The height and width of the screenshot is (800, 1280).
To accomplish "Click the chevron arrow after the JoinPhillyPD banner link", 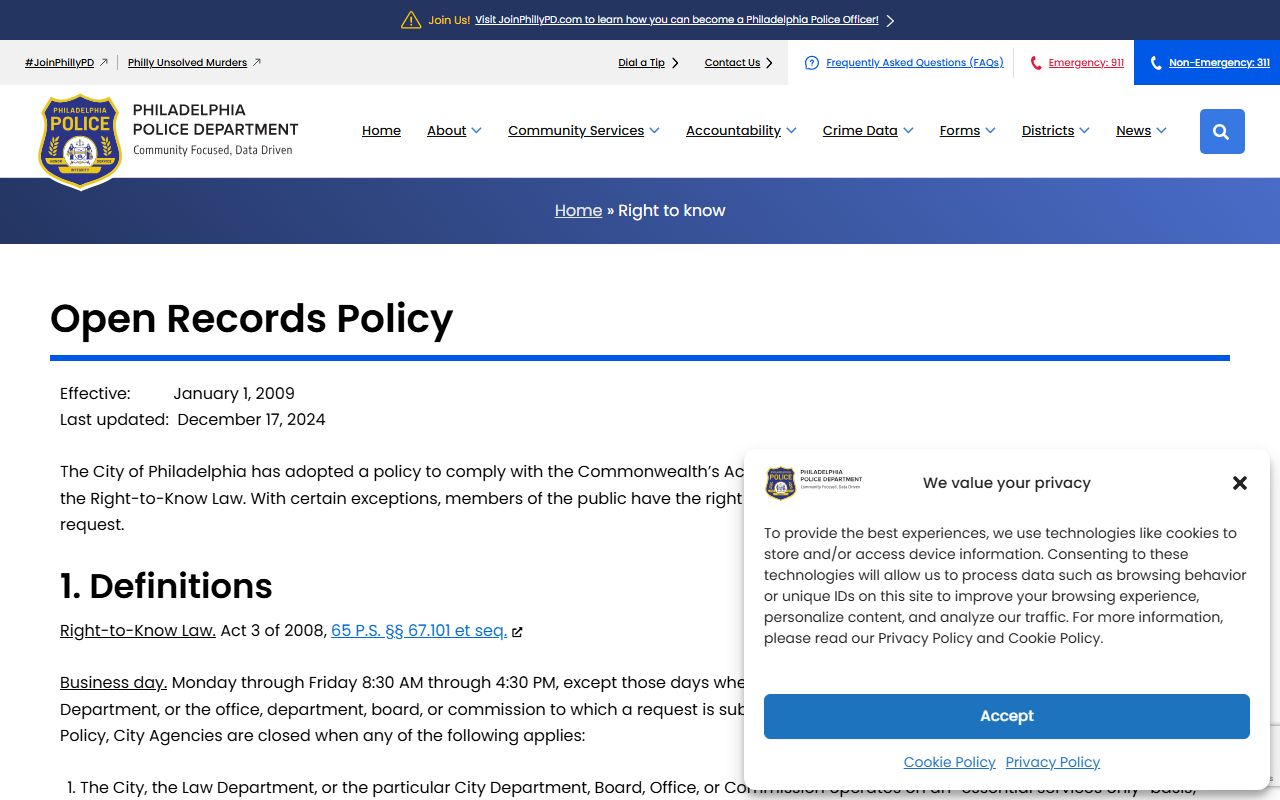I will tap(890, 20).
